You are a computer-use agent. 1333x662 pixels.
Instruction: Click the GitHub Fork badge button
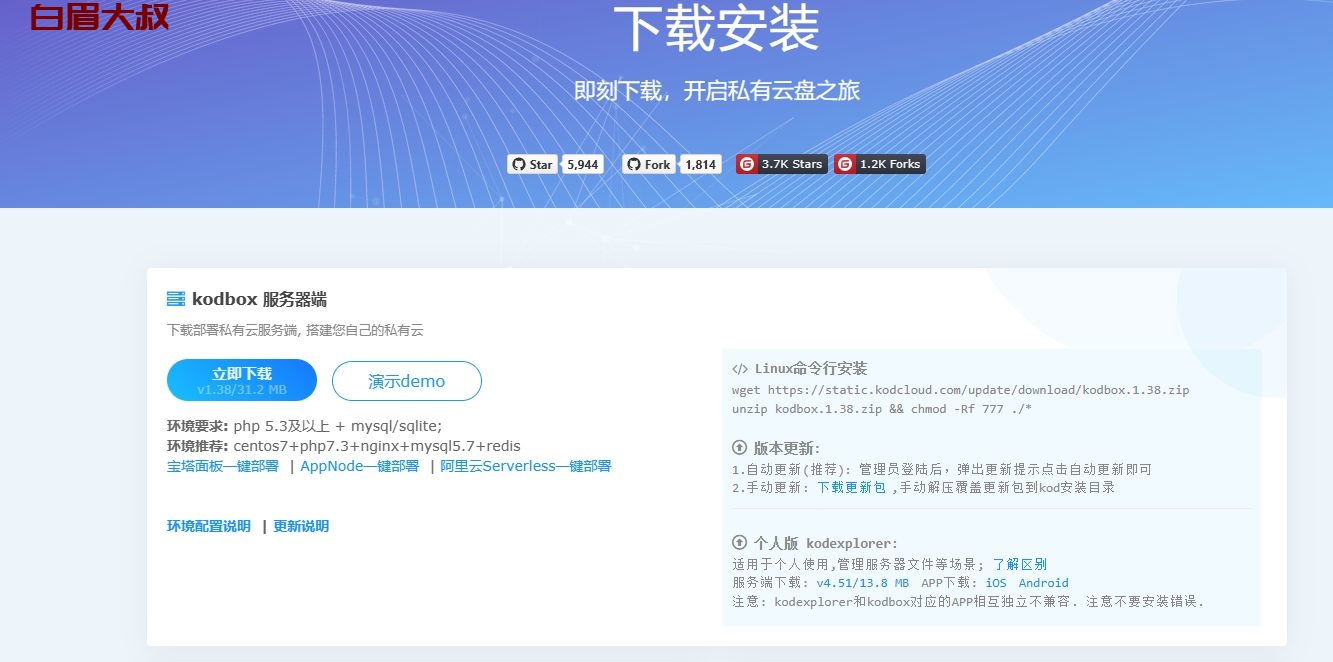pyautogui.click(x=648, y=164)
